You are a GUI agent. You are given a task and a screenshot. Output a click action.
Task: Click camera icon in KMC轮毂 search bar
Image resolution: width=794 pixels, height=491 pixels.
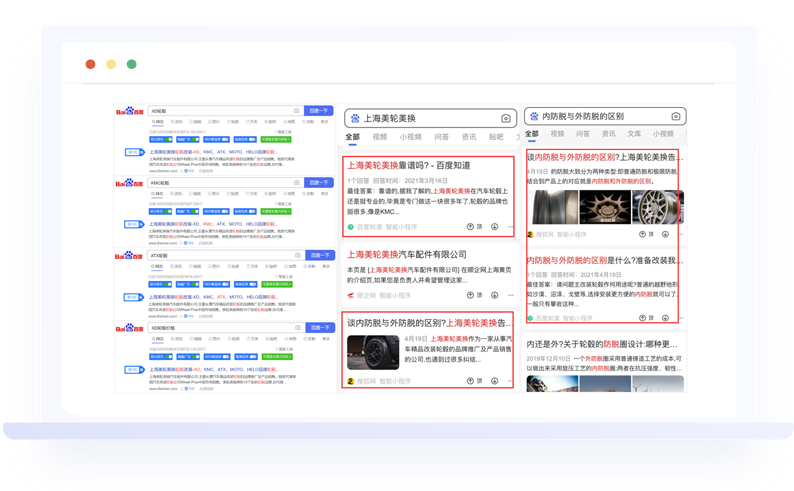(x=296, y=183)
